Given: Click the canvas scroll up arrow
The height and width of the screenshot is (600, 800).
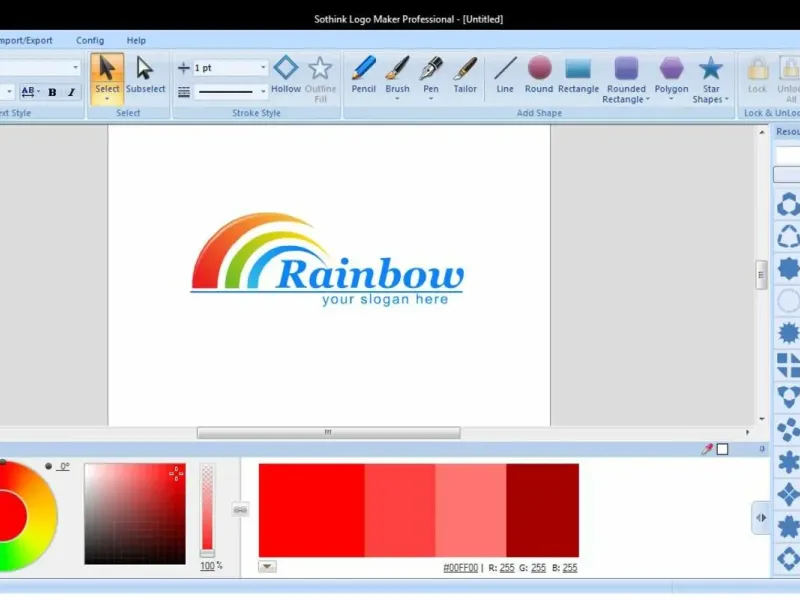Looking at the screenshot, I should (762, 132).
